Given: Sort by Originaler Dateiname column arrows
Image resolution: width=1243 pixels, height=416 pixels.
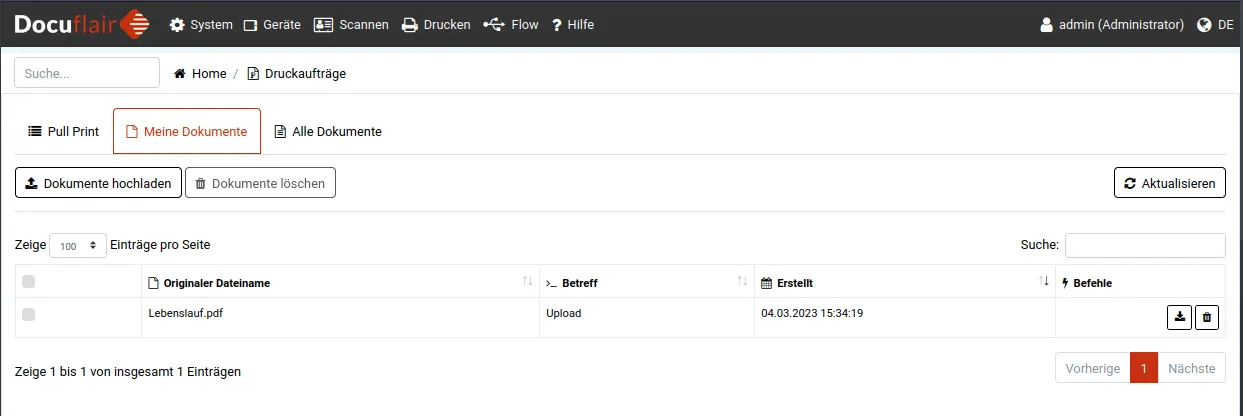Looking at the screenshot, I should click(527, 282).
